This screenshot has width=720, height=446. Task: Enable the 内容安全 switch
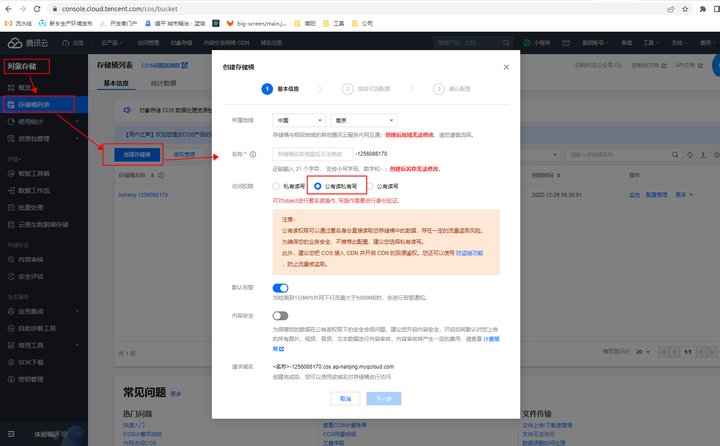tap(280, 316)
